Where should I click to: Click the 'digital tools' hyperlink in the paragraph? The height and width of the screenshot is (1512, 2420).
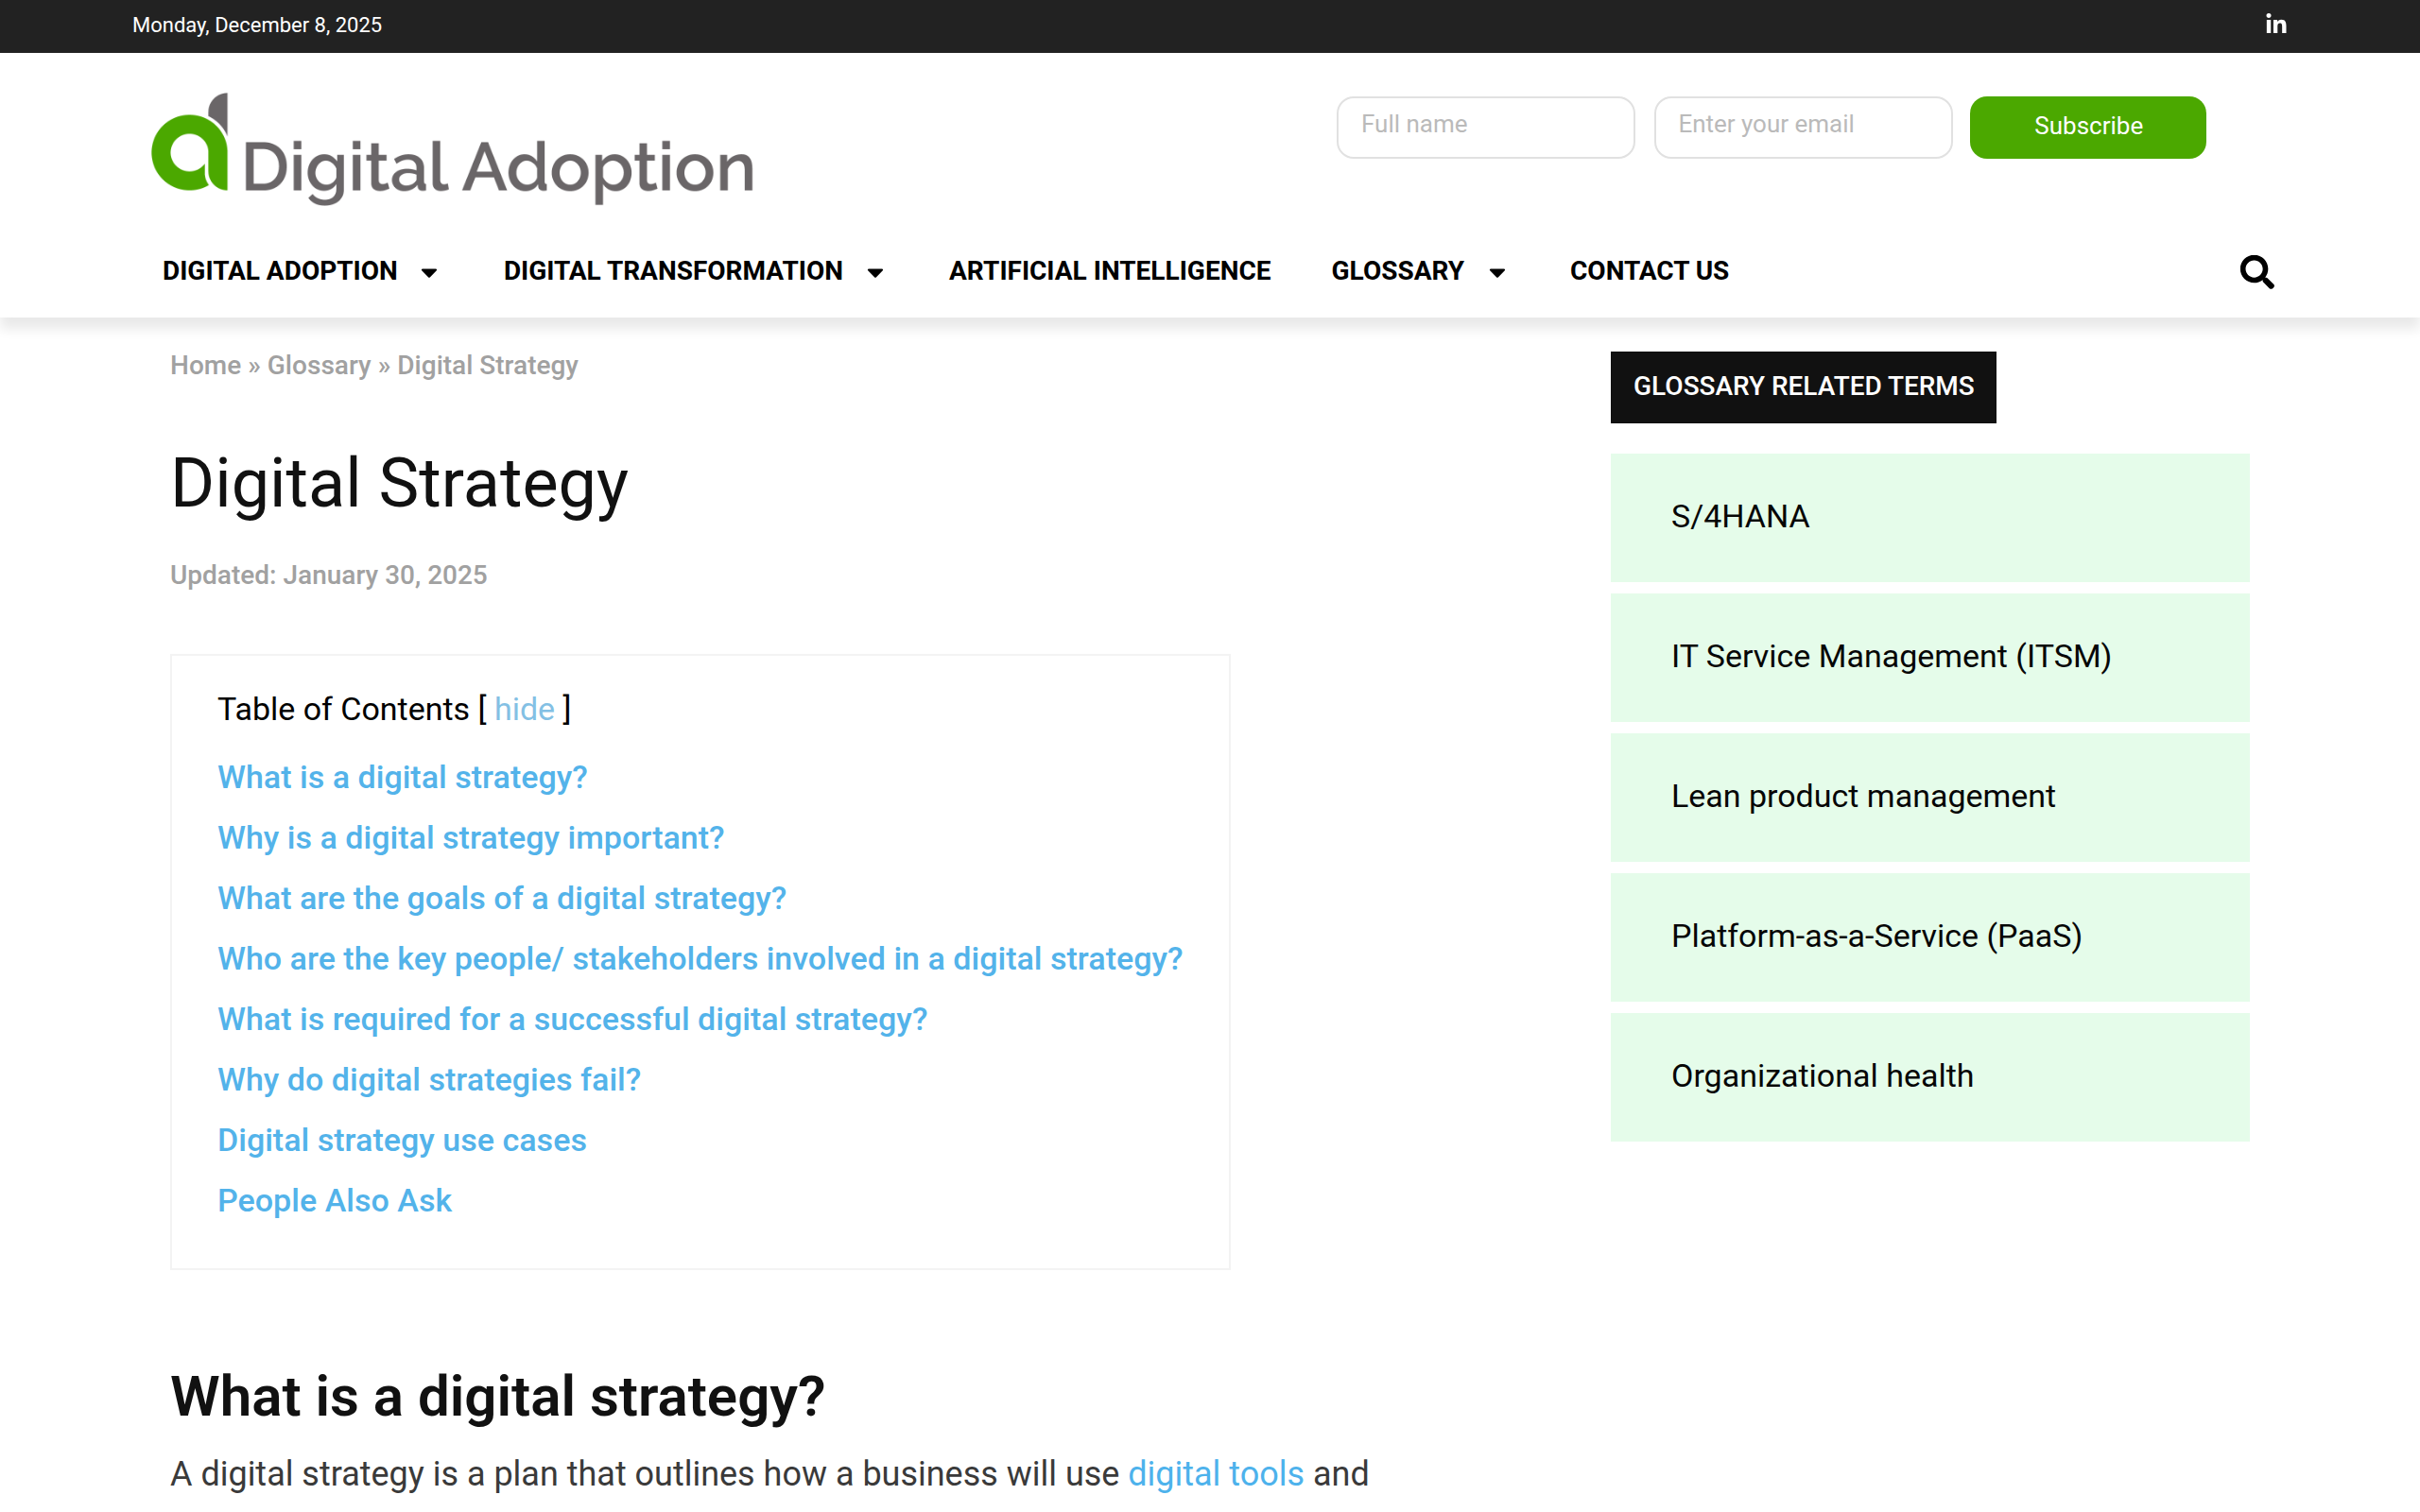pyautogui.click(x=1215, y=1473)
